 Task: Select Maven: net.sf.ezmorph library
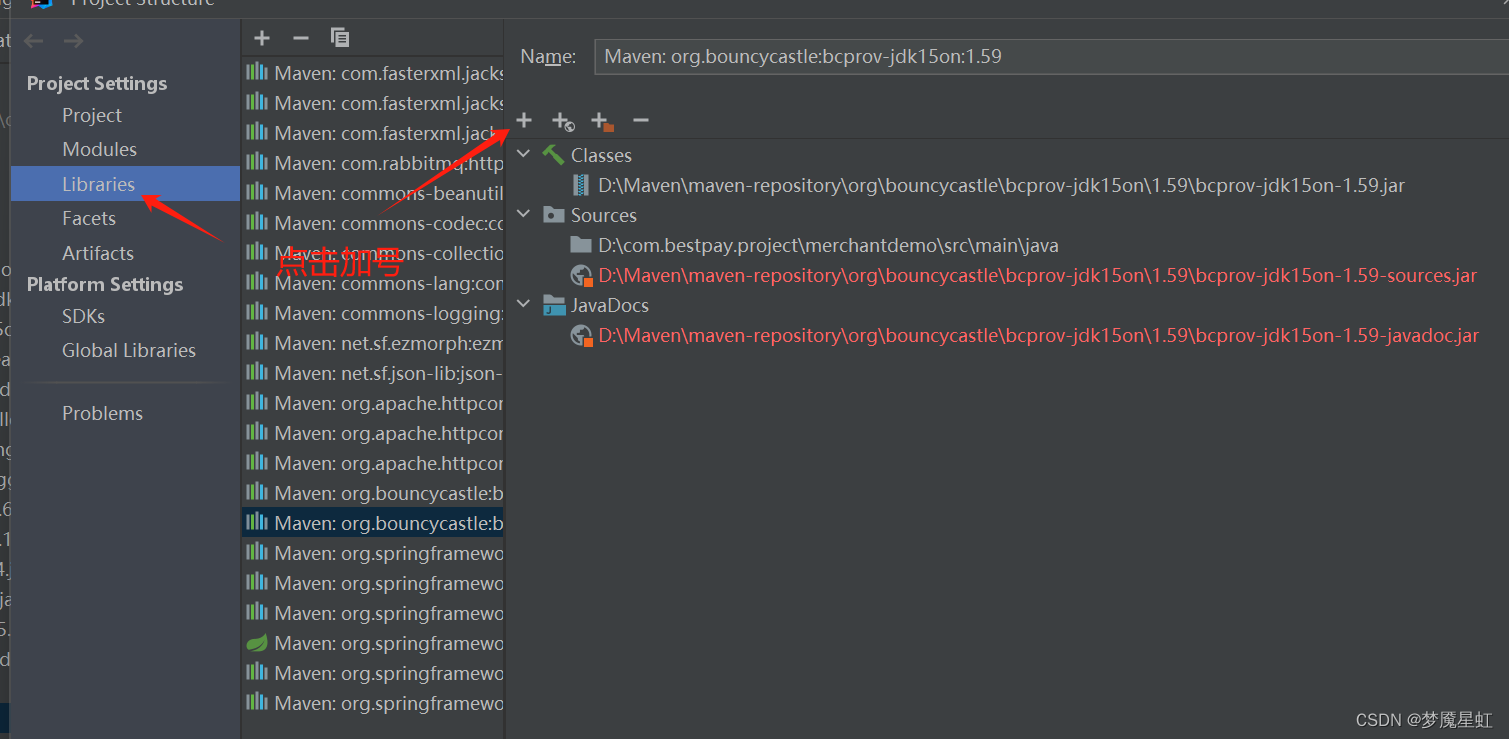(x=373, y=343)
